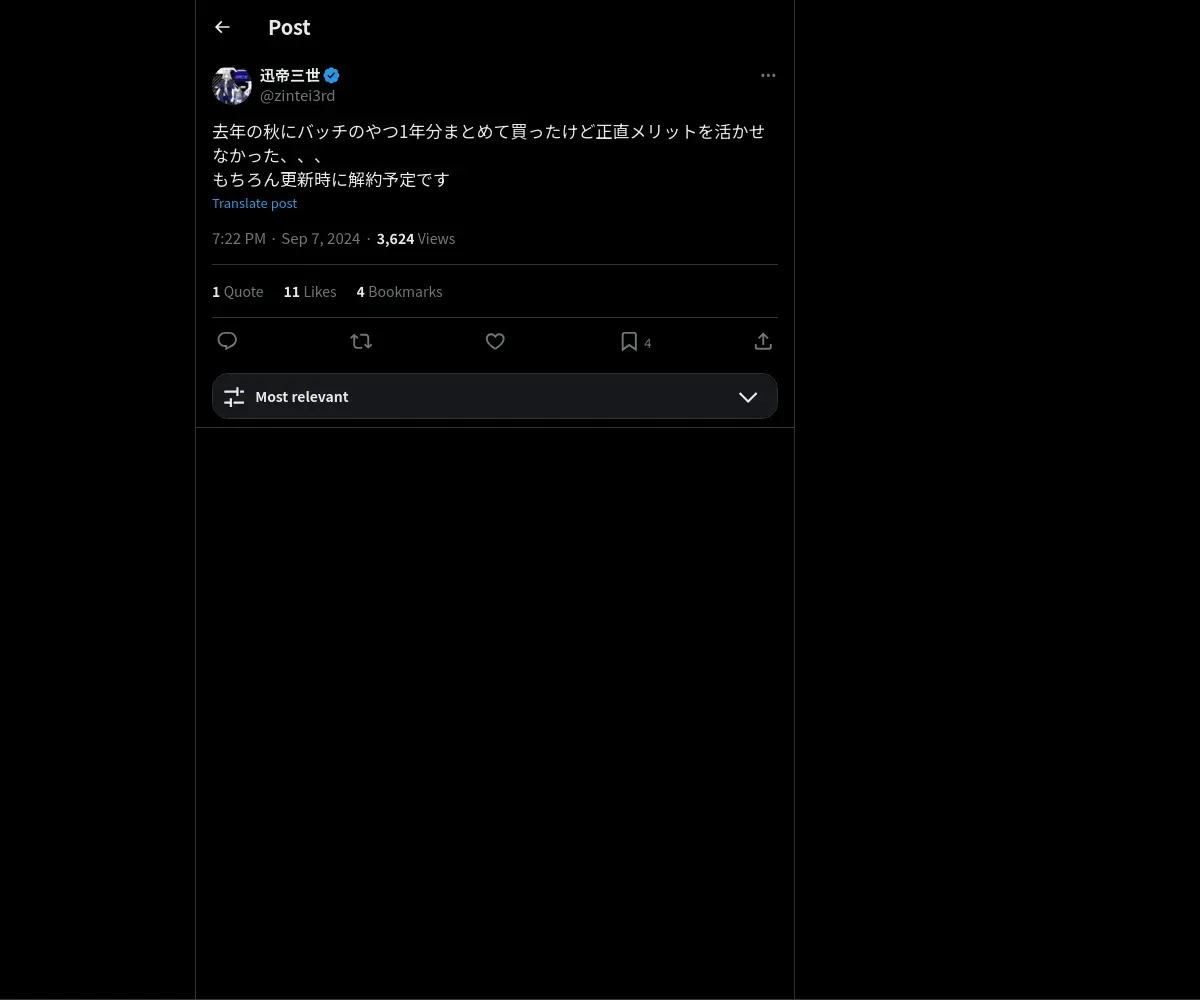Image resolution: width=1200 pixels, height=1000 pixels.
Task: Click the reply speech bubble icon
Action: pos(227,341)
